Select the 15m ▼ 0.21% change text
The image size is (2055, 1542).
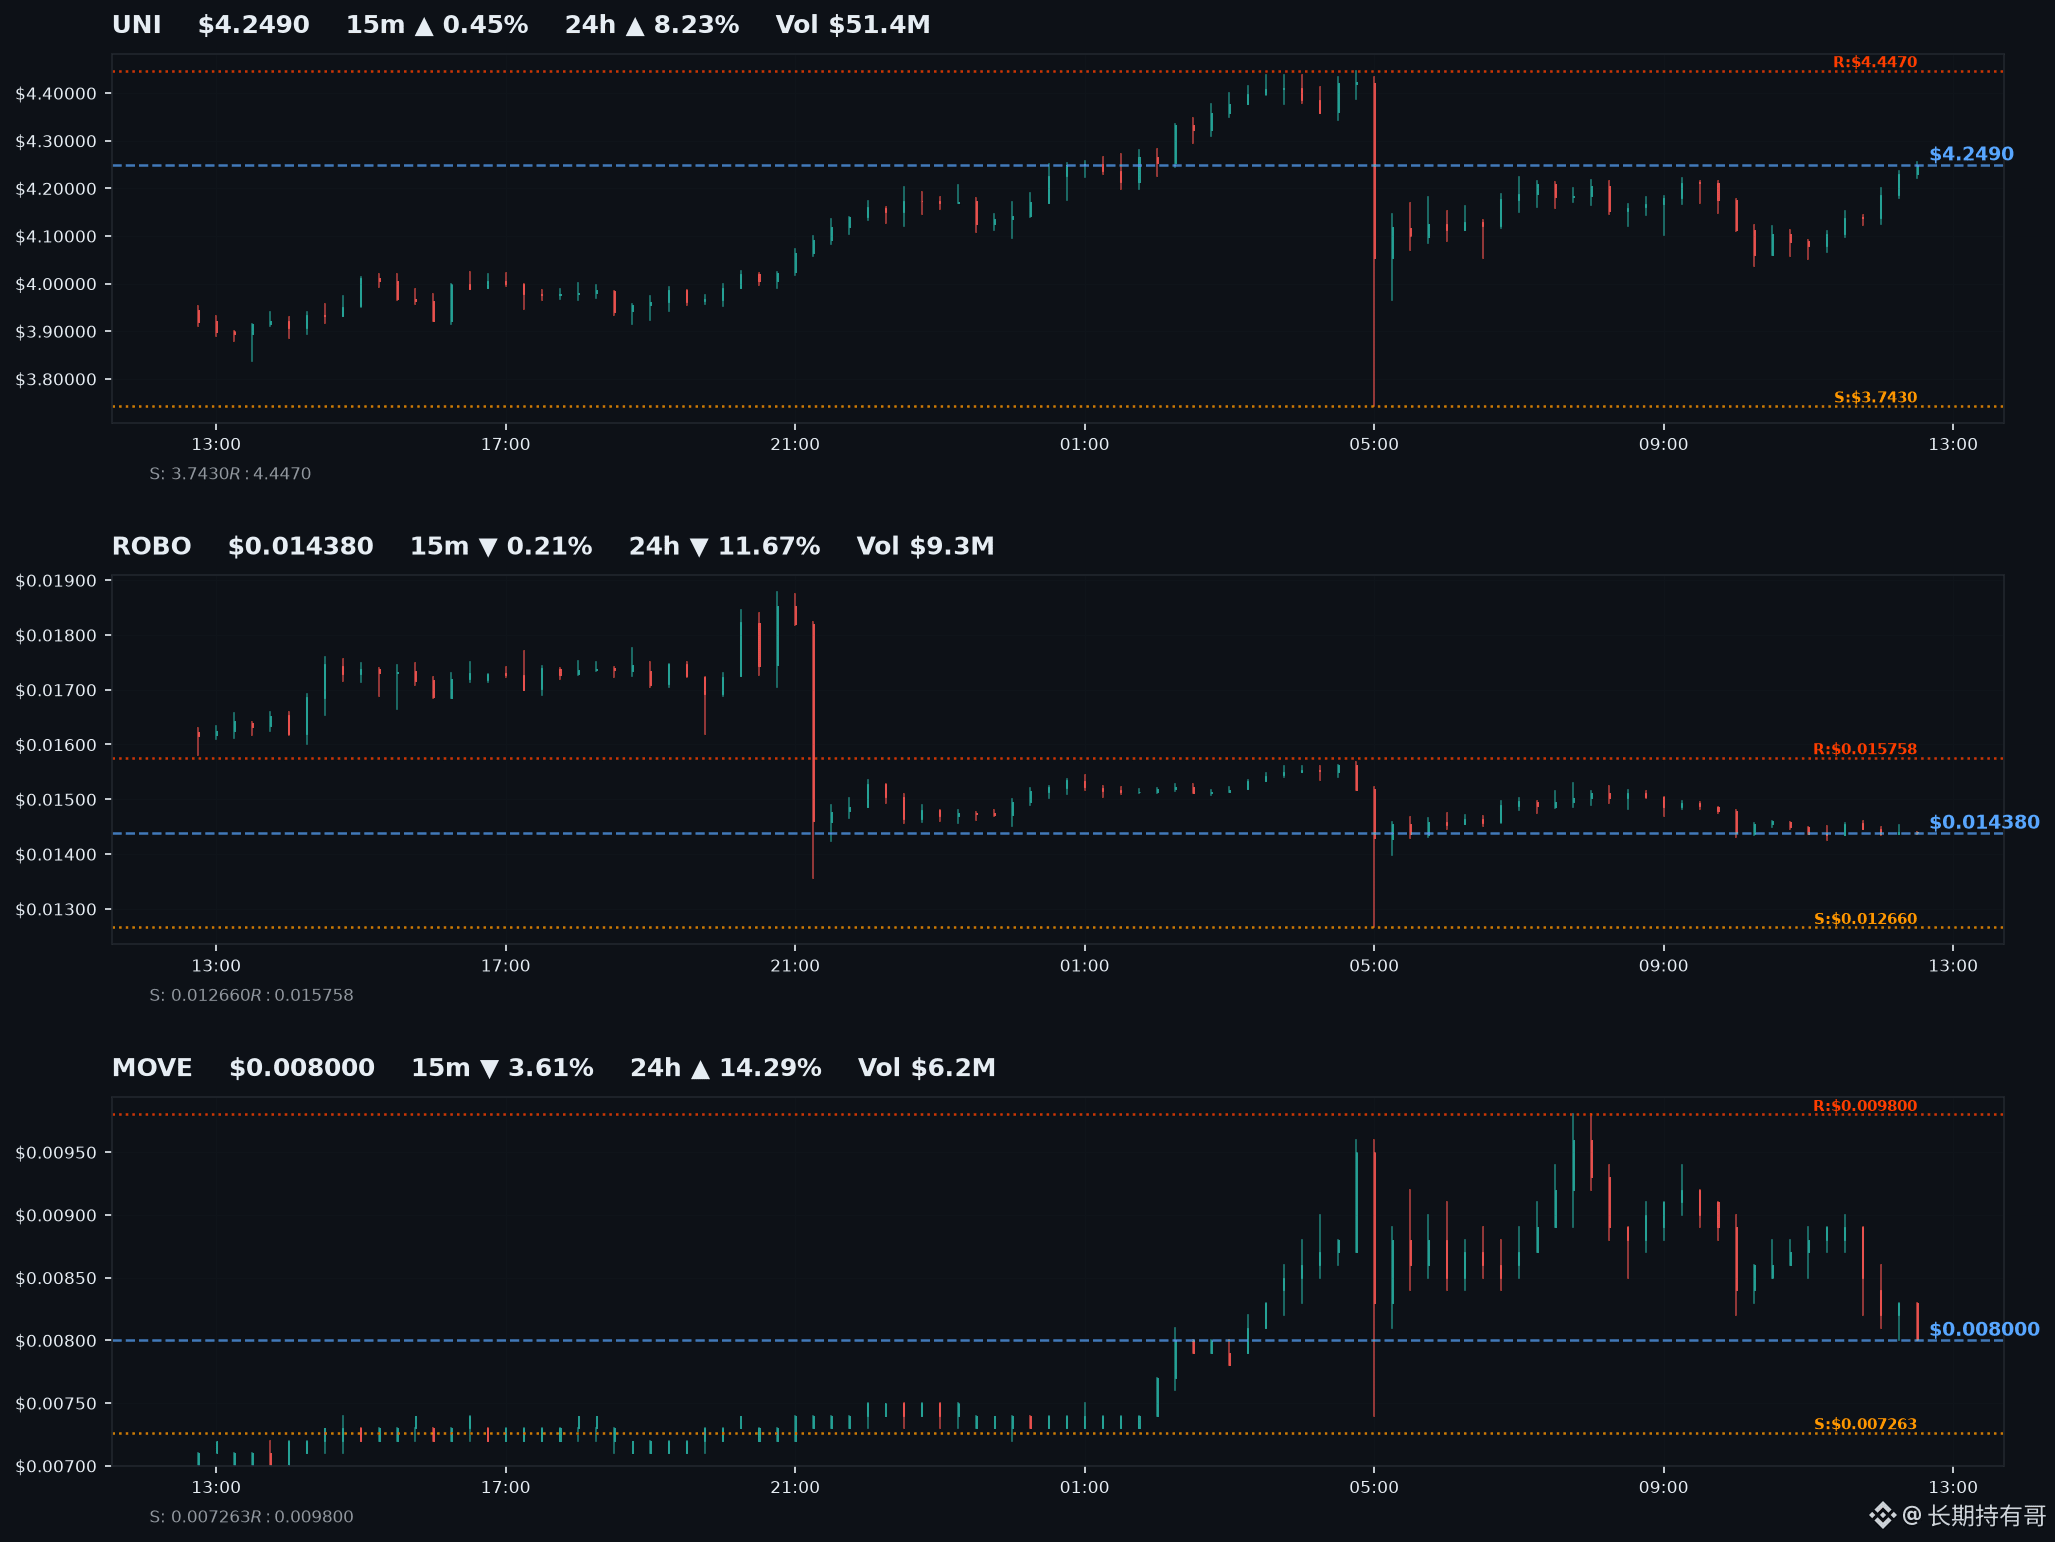coord(501,547)
